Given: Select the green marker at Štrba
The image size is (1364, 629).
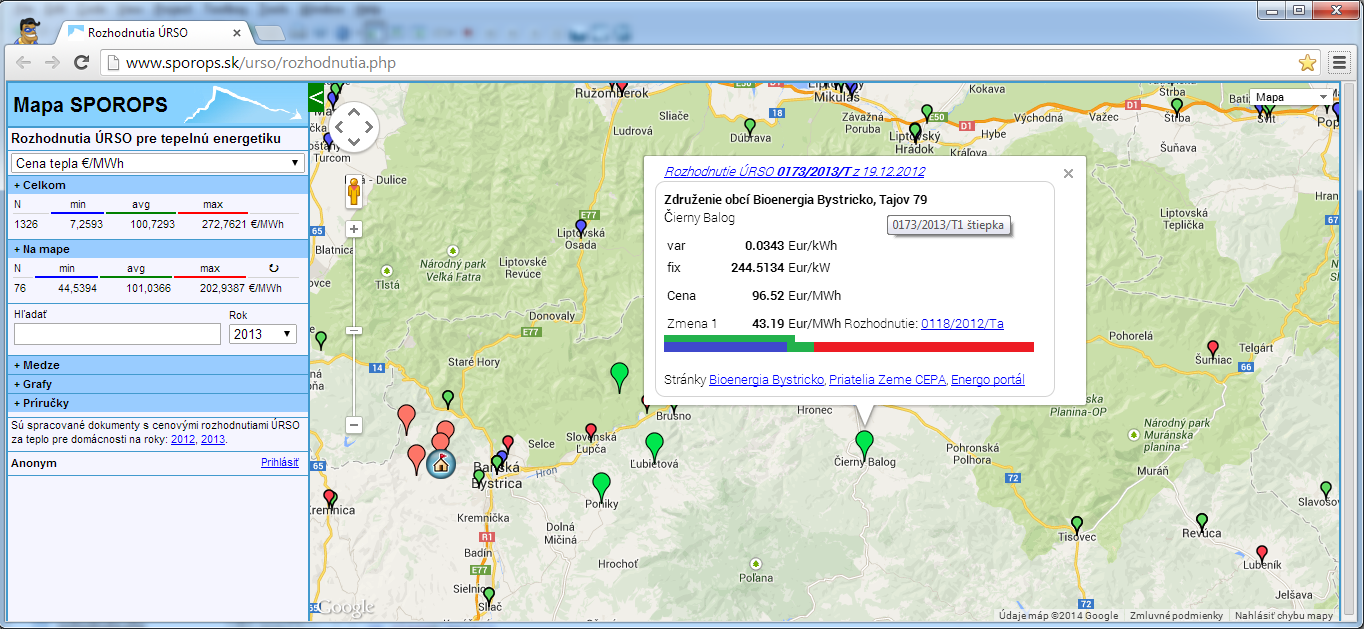Looking at the screenshot, I should tap(1177, 105).
